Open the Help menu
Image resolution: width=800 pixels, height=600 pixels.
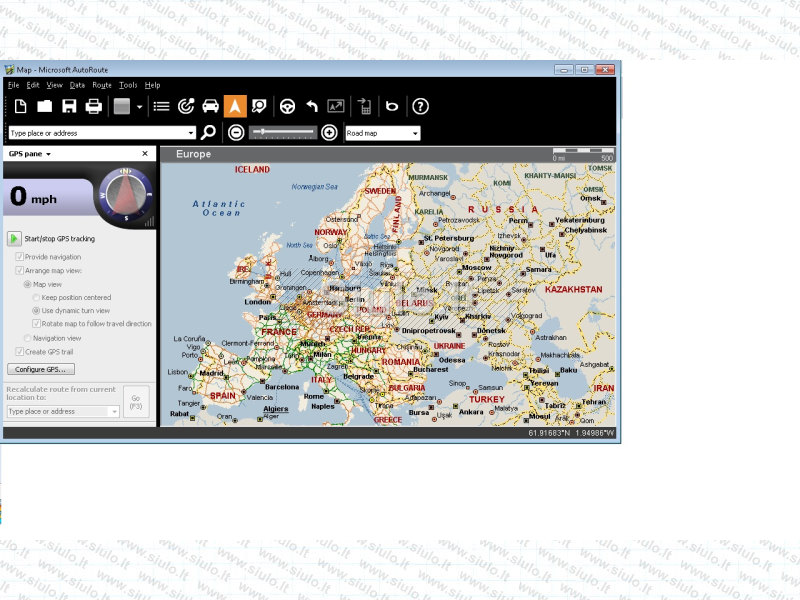coord(152,85)
